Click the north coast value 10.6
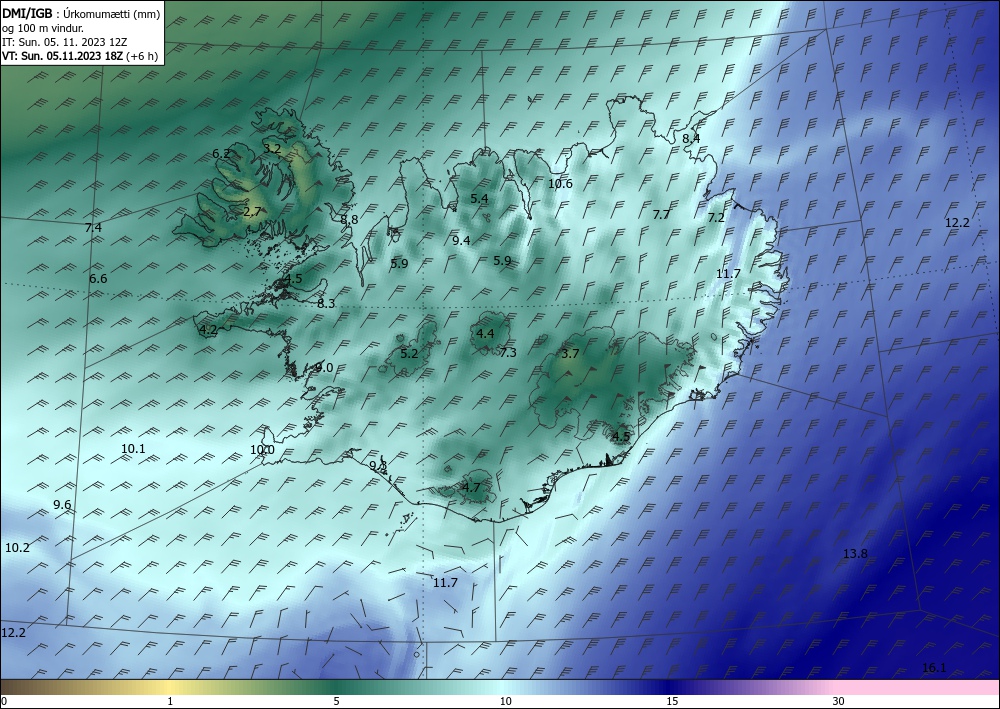 (x=561, y=184)
